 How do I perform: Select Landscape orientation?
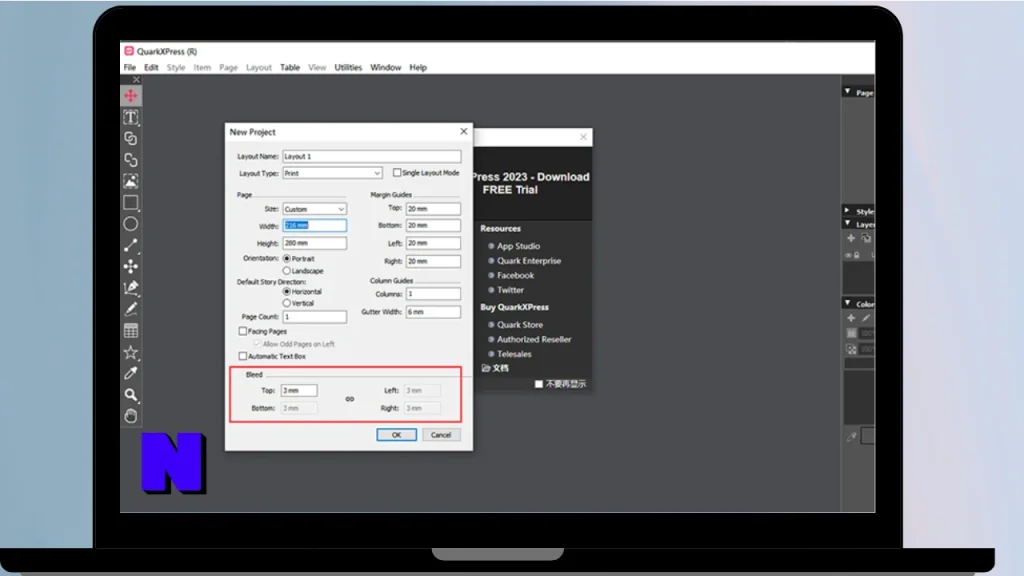(x=287, y=270)
